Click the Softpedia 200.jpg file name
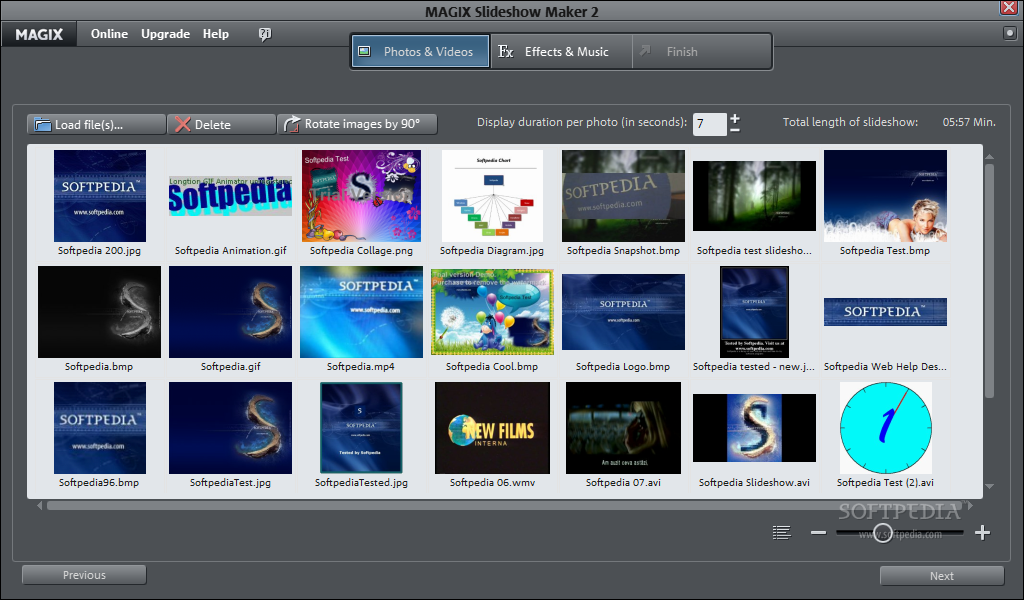This screenshot has width=1024, height=600. coord(99,251)
